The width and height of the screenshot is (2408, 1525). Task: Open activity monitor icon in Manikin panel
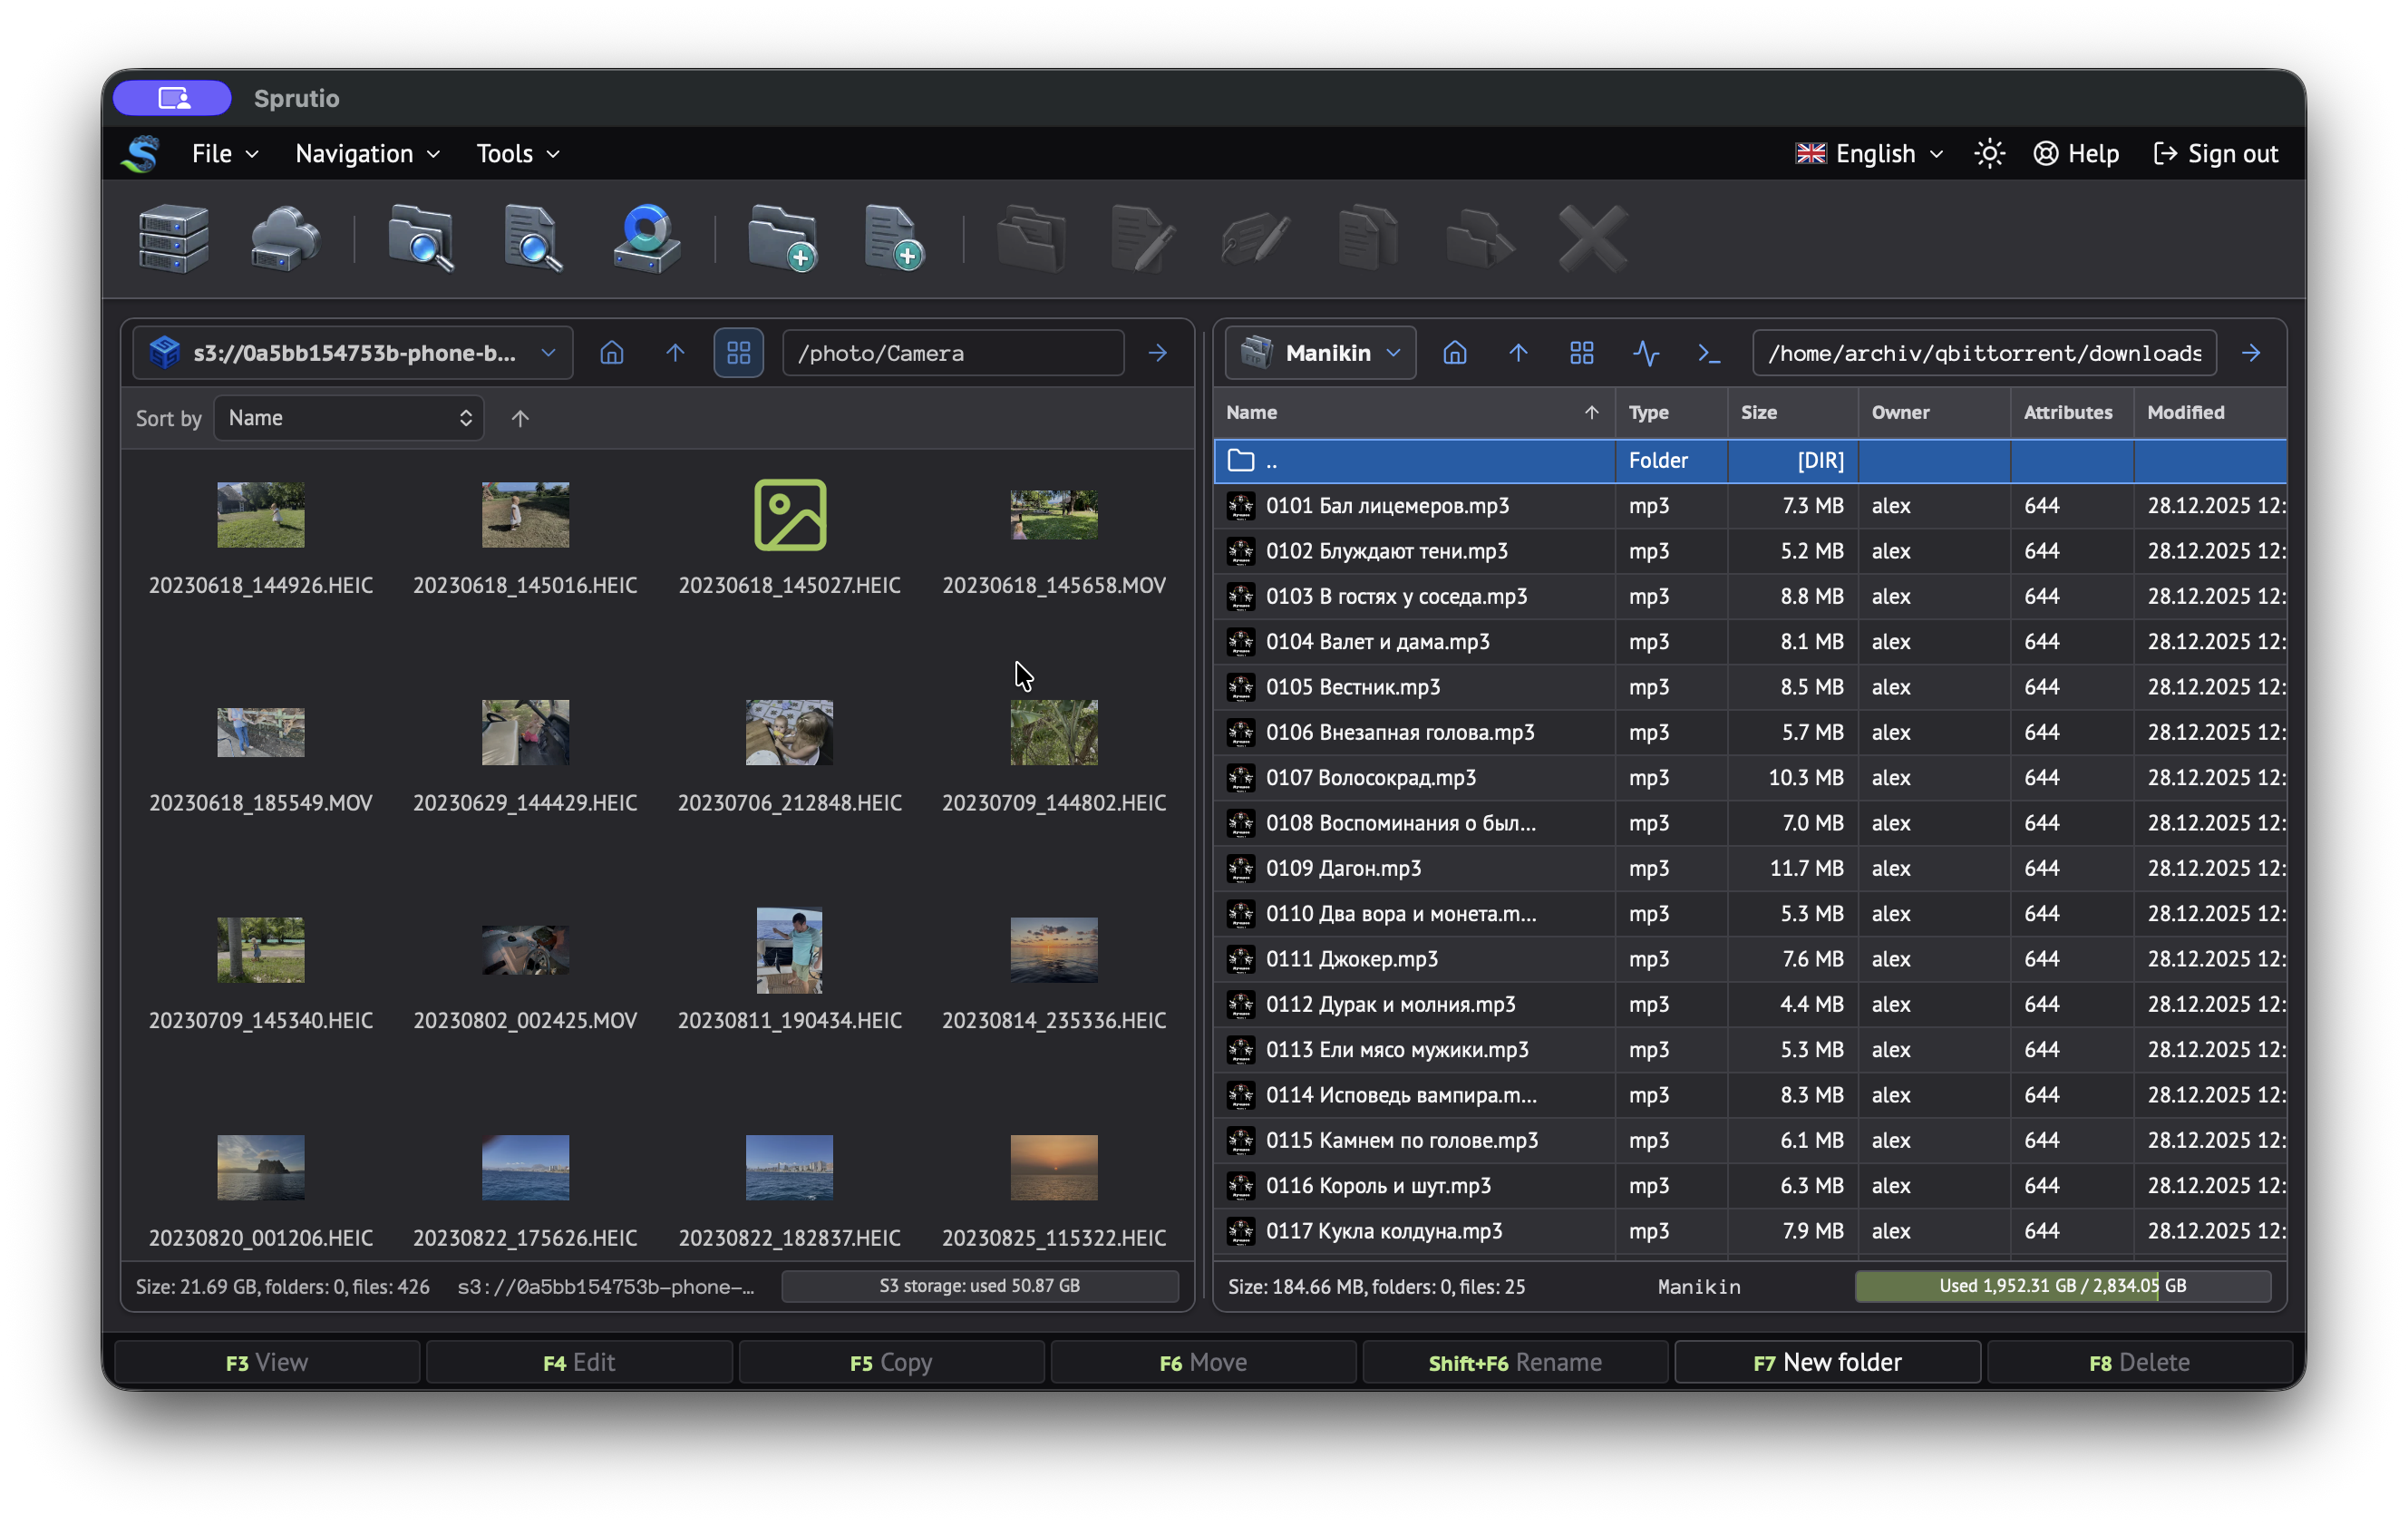click(x=1646, y=353)
